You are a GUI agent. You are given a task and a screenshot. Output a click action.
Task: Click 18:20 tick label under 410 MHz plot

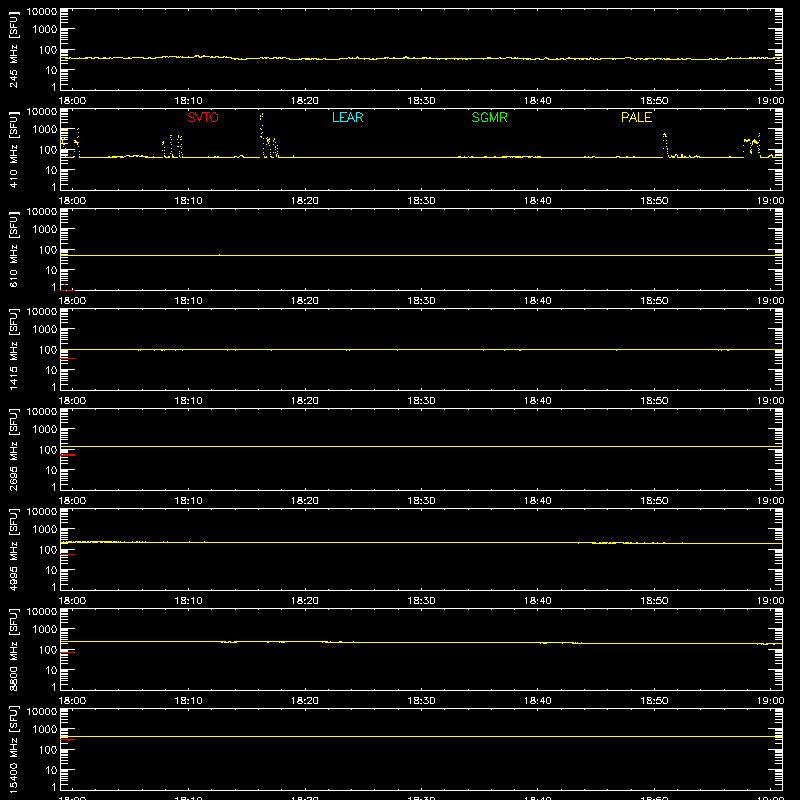305,201
